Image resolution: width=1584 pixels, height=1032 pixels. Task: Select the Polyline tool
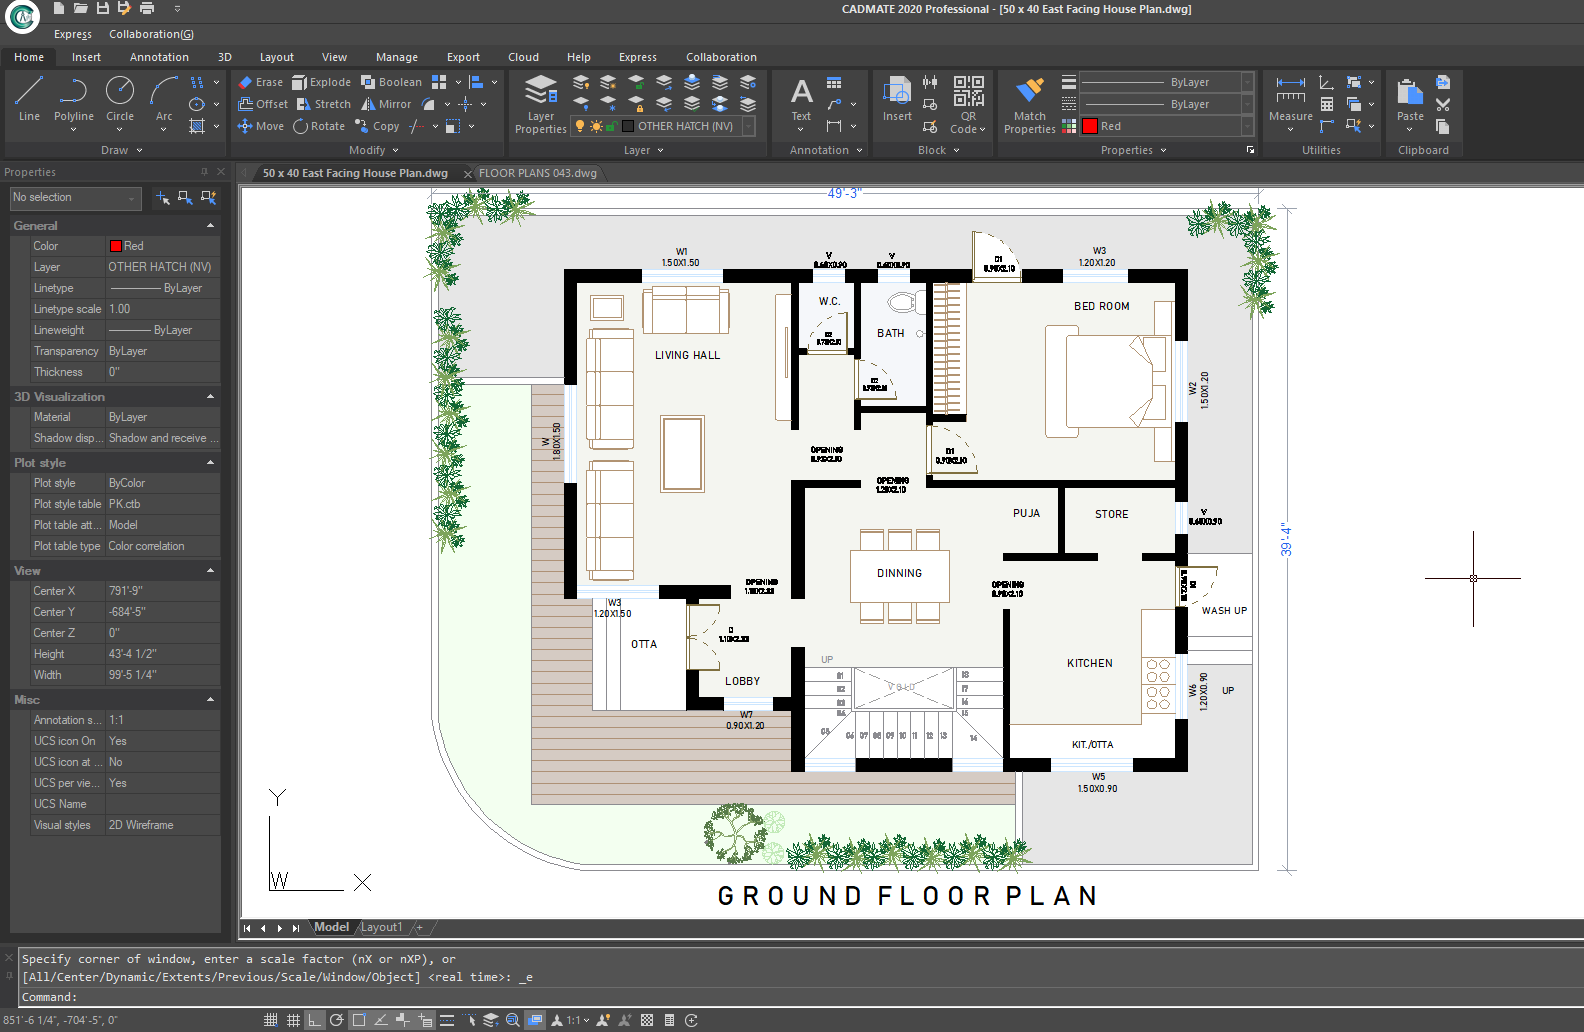point(73,99)
